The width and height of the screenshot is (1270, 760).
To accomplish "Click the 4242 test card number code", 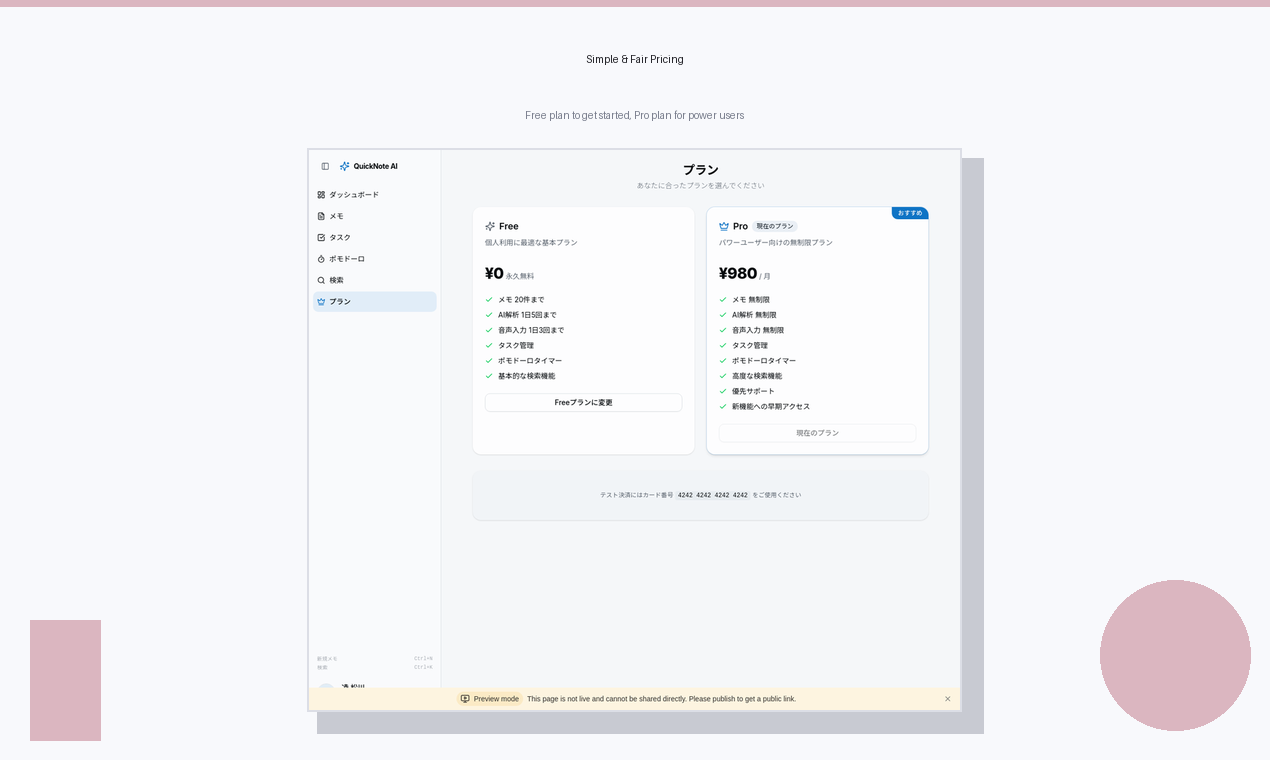I will [712, 494].
